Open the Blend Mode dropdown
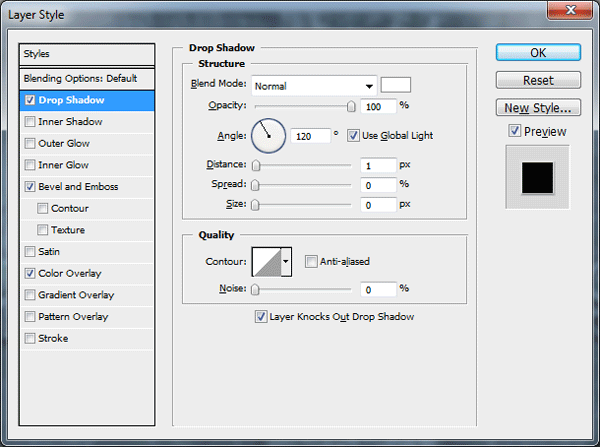600x447 pixels. (x=314, y=86)
